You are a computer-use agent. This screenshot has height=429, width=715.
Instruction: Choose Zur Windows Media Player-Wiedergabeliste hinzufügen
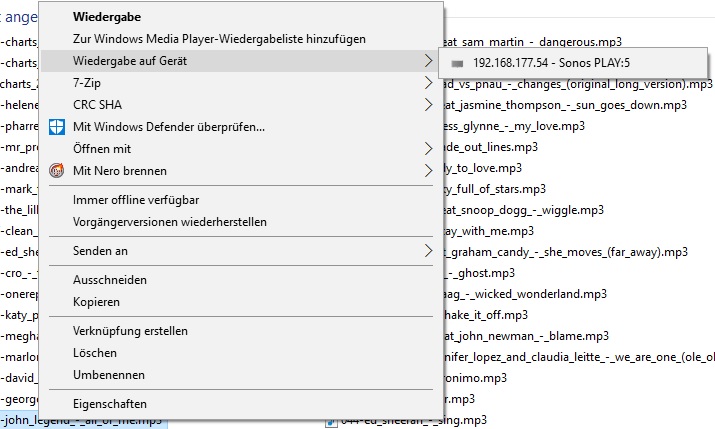click(x=219, y=39)
